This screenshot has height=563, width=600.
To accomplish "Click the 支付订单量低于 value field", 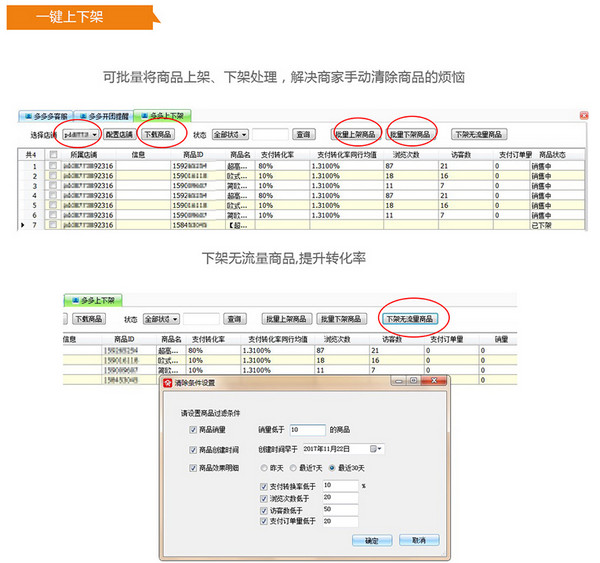I will coord(341,521).
